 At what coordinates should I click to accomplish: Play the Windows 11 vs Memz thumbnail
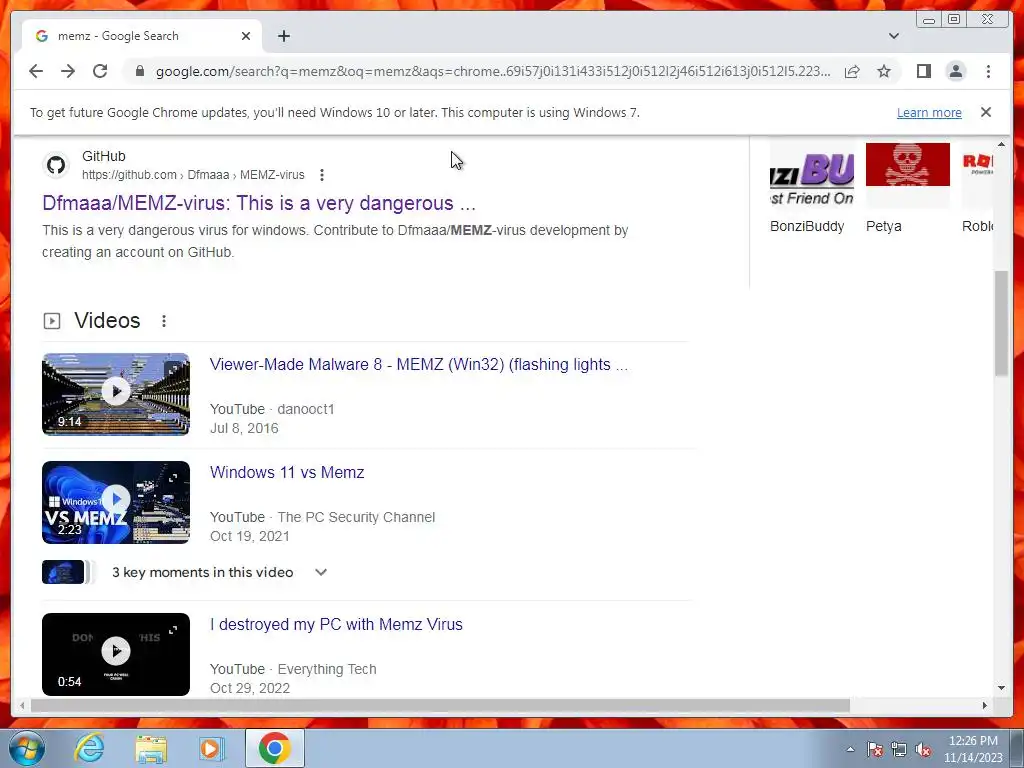116,502
